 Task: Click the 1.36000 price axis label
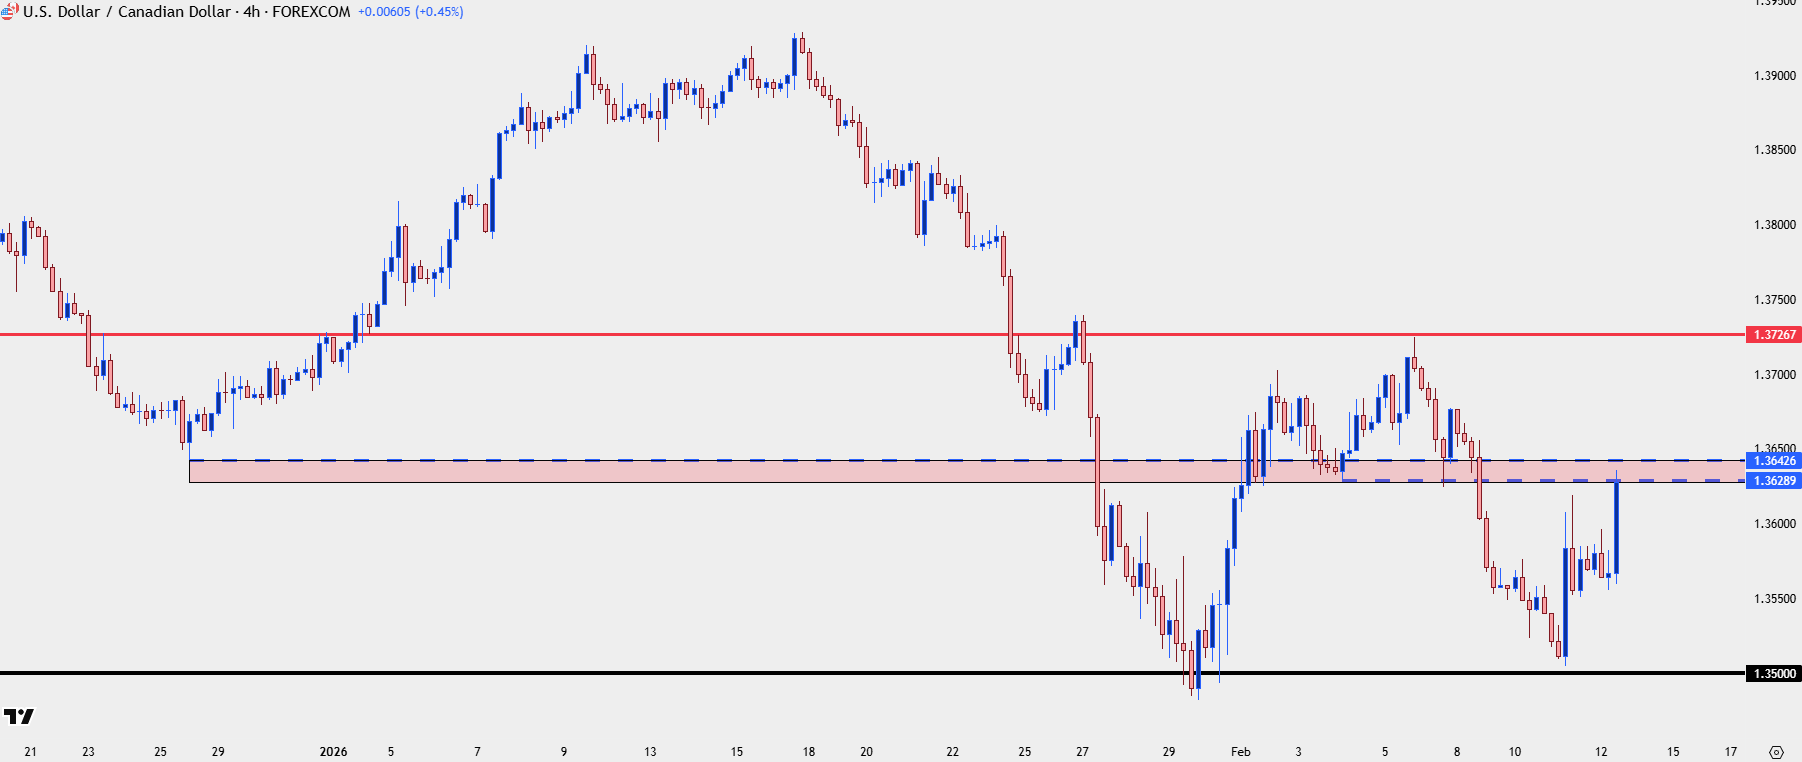click(1775, 524)
